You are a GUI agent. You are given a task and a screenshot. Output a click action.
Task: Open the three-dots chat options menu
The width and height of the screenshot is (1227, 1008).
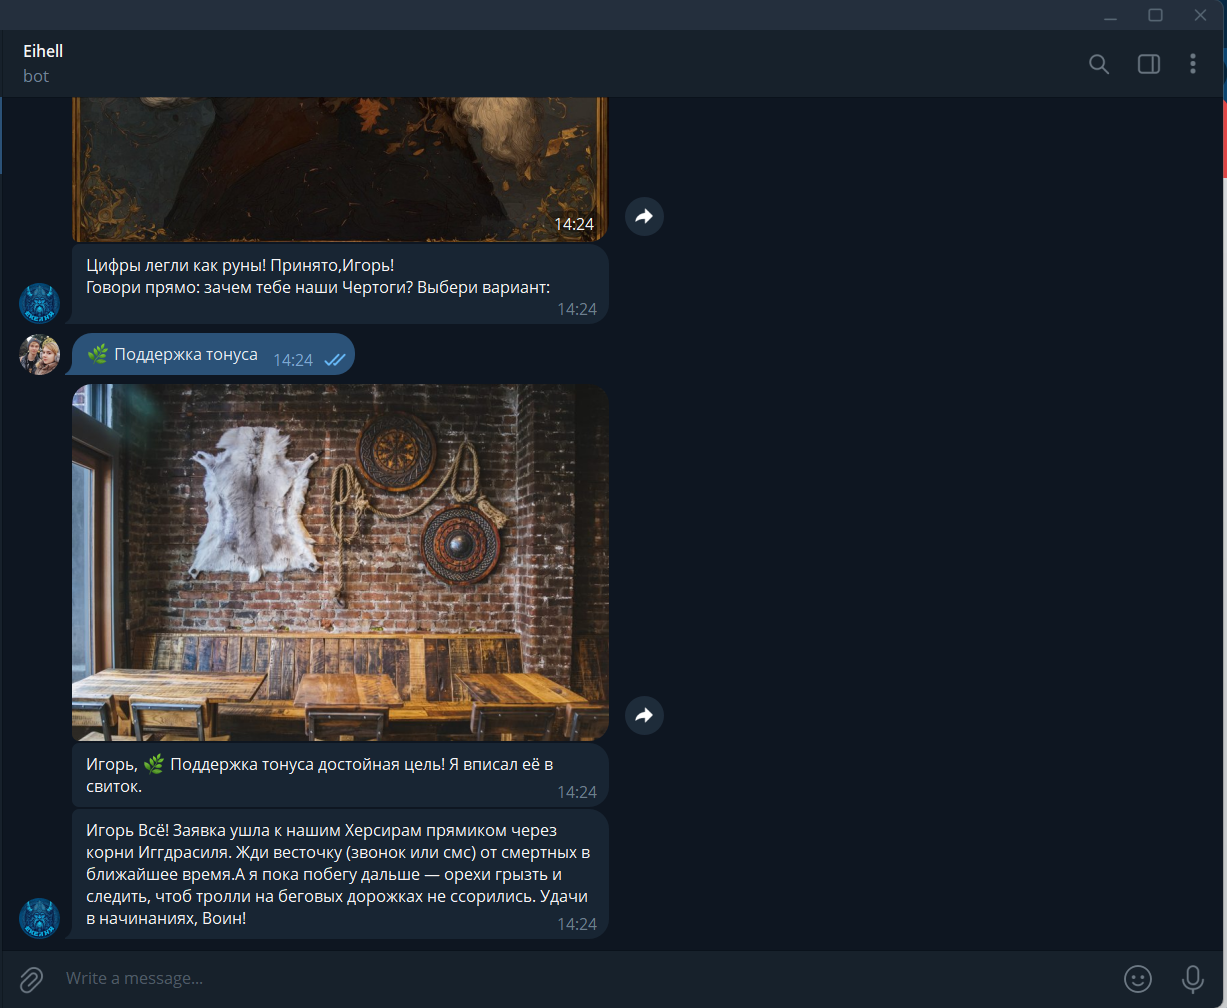(1192, 64)
